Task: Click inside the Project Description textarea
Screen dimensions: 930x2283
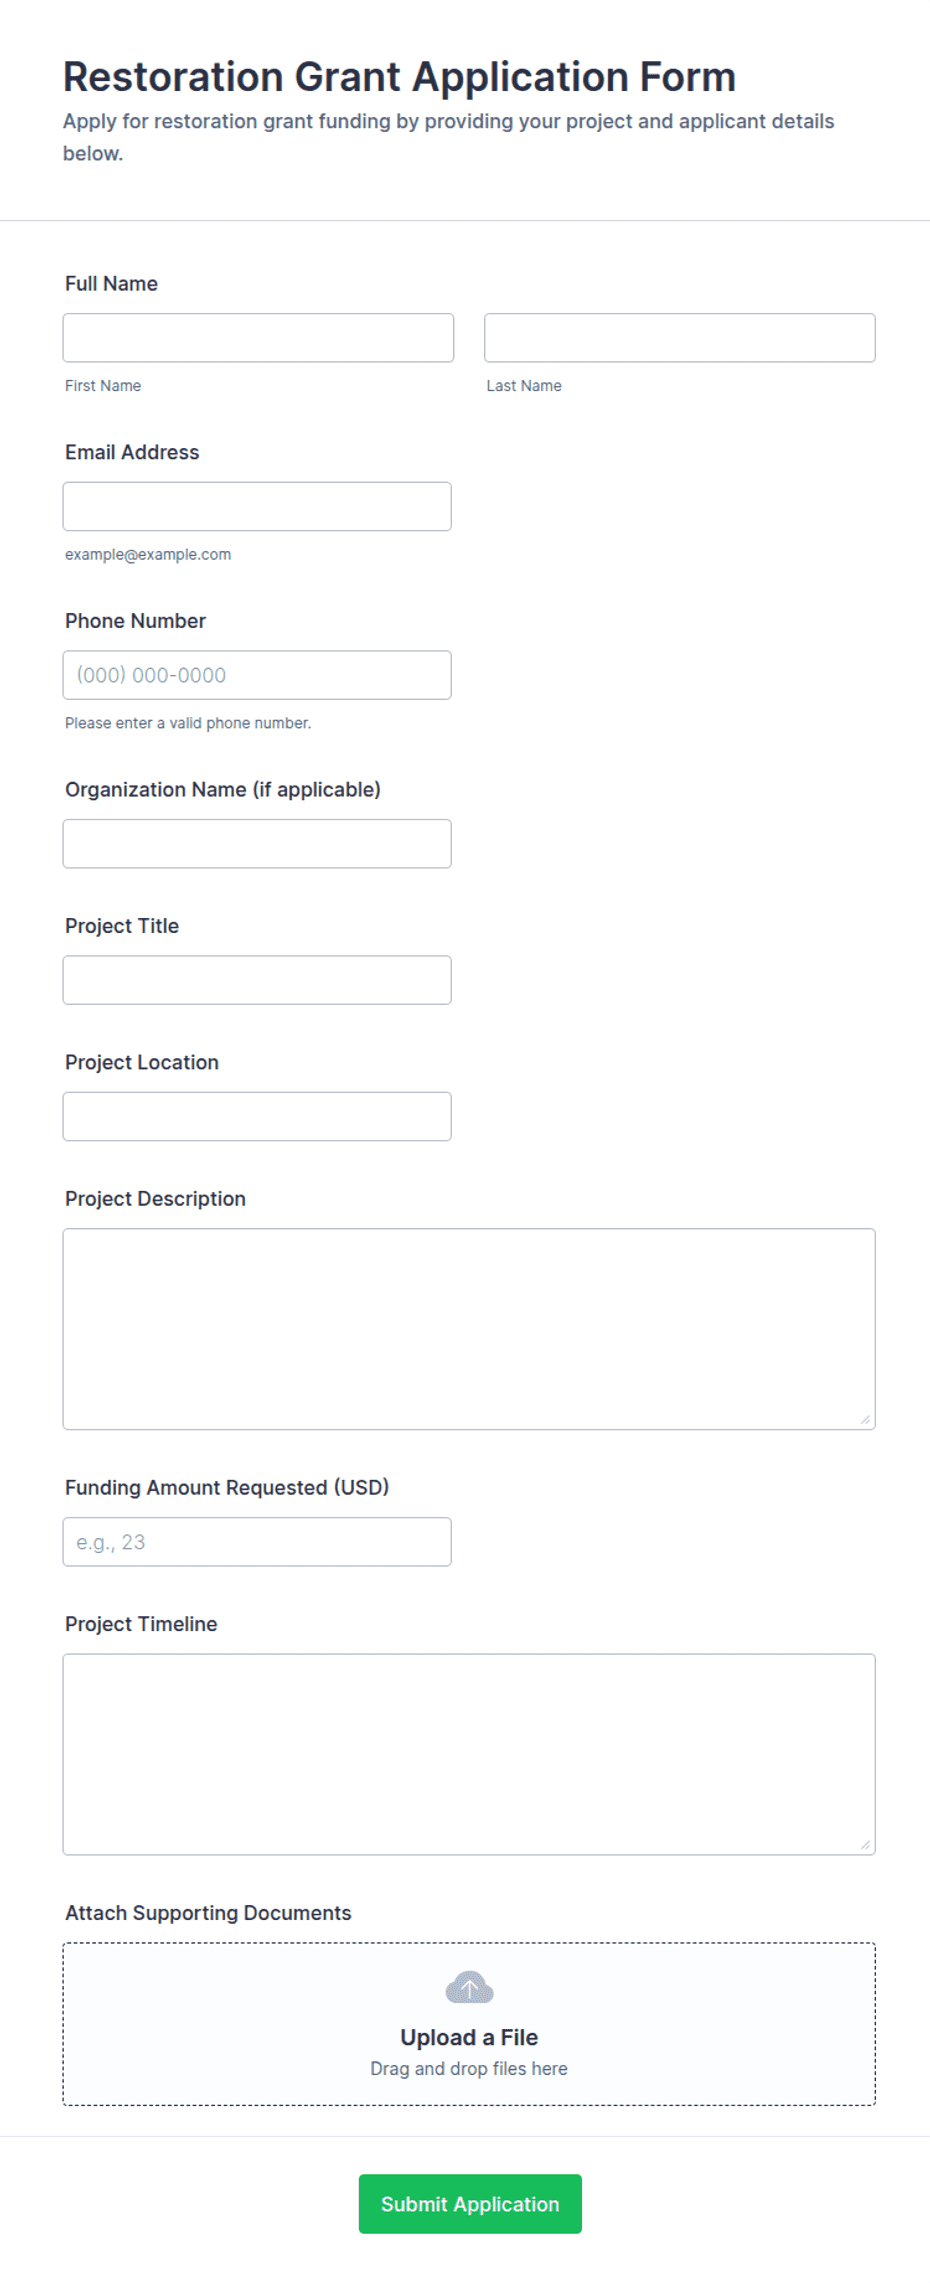Action: pos(469,1329)
